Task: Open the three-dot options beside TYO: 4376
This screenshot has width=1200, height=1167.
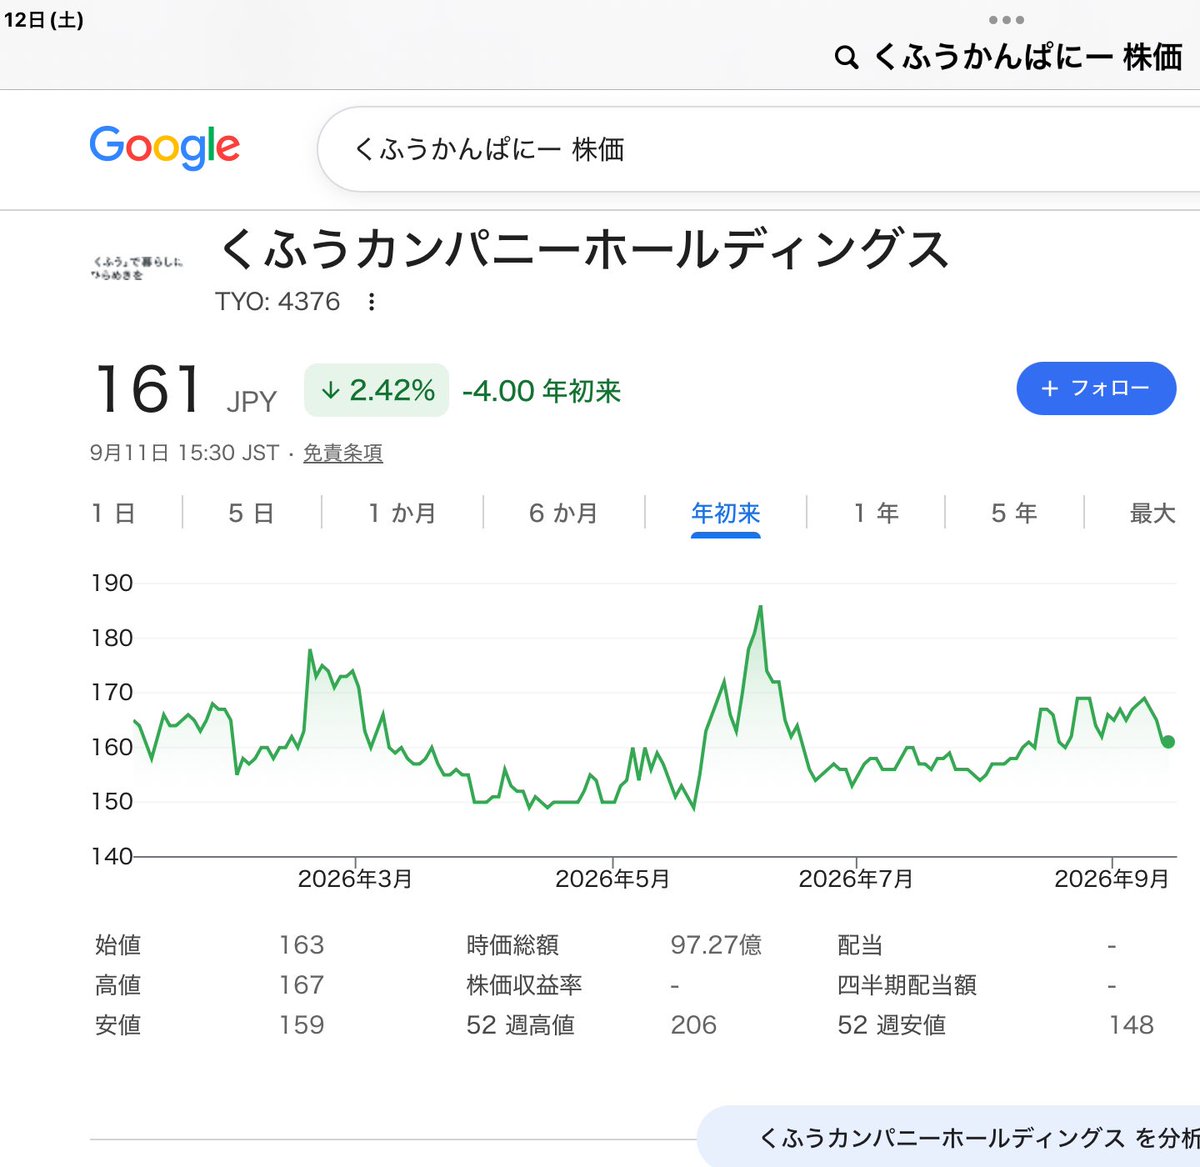Action: tap(372, 302)
